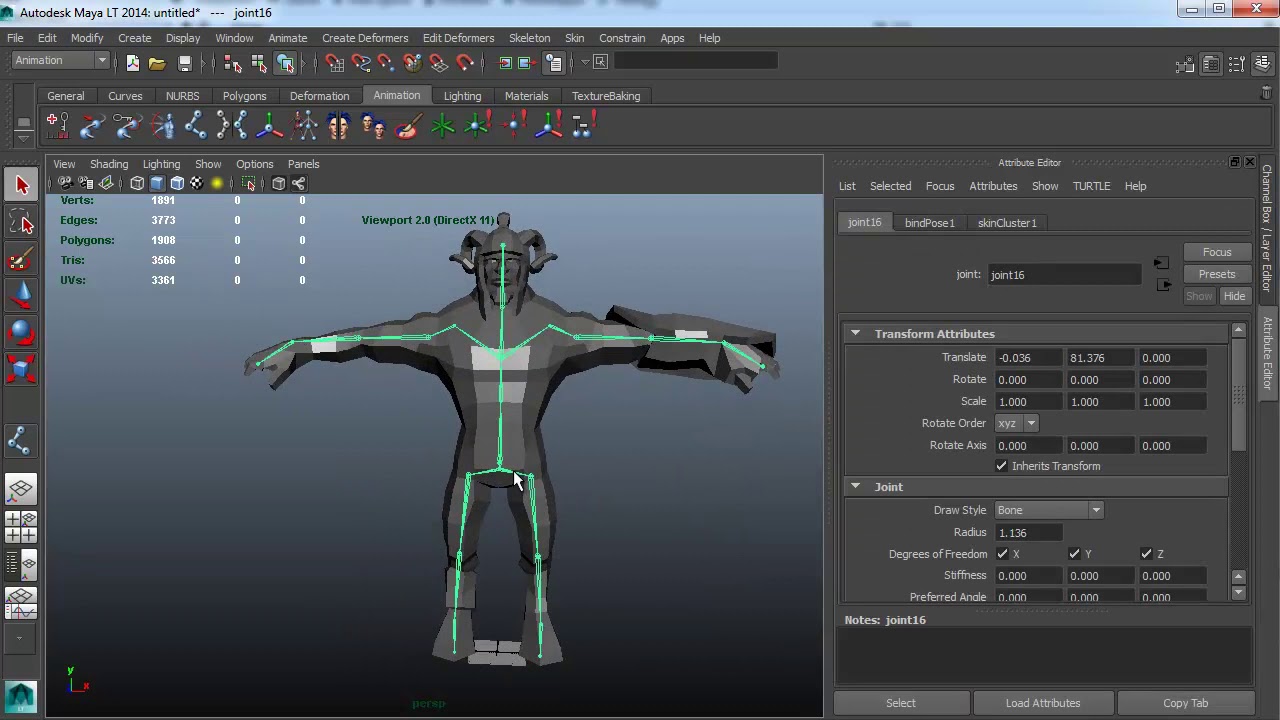Click the Presets button
This screenshot has height=720, width=1280.
pos(1216,274)
